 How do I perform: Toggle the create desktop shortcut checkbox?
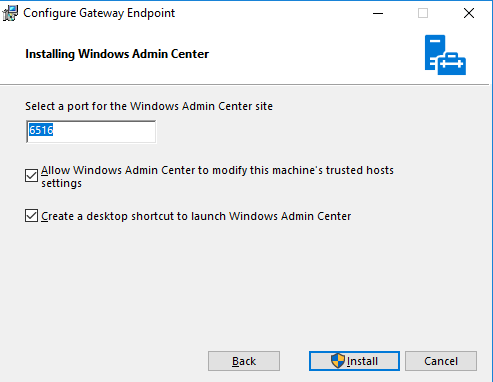click(31, 216)
